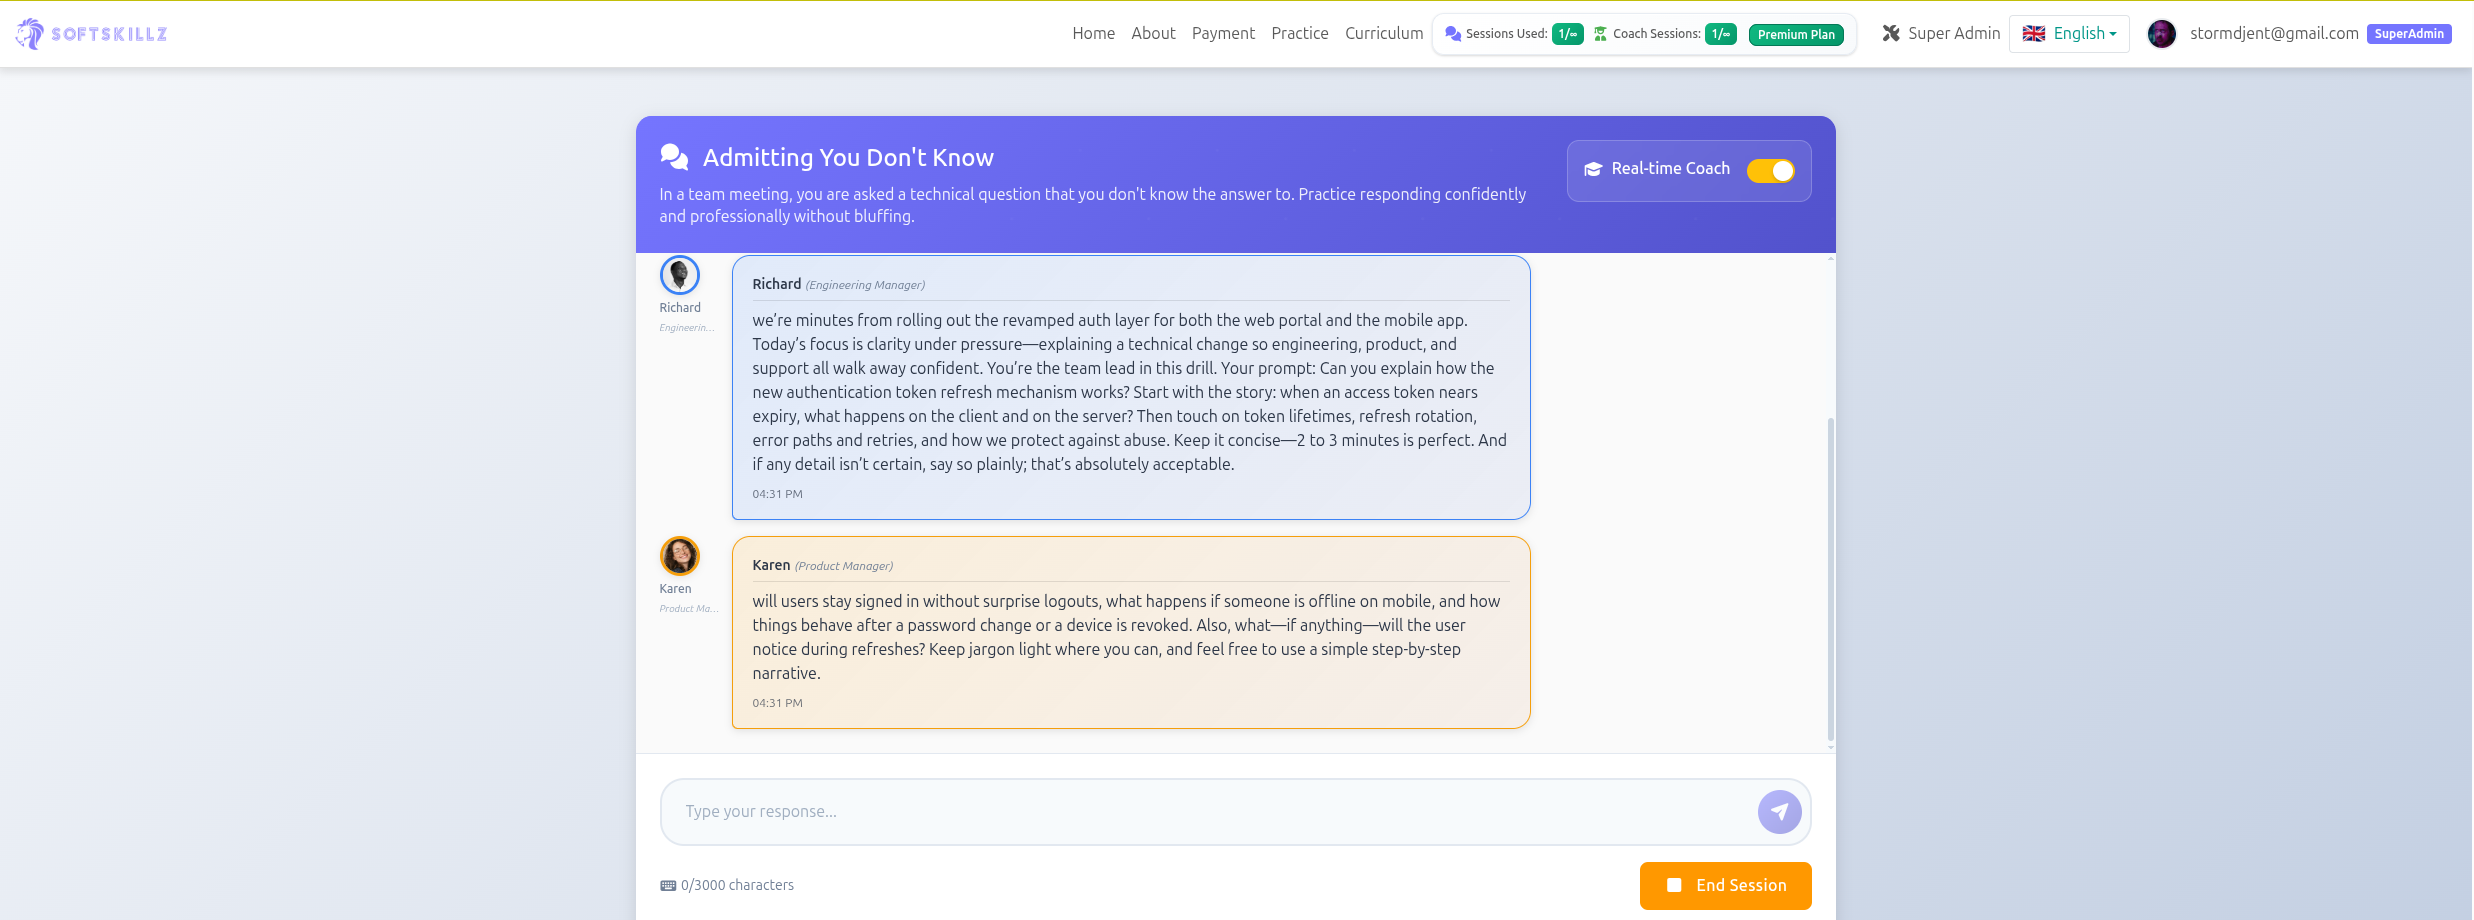Click Richard's avatar in the chat

pos(680,275)
